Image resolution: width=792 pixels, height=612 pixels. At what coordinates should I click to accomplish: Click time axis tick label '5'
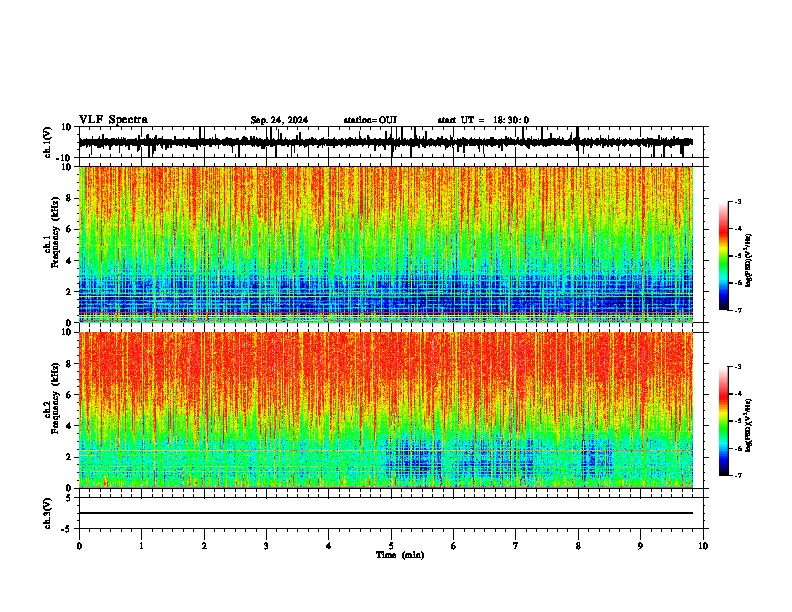[x=391, y=546]
